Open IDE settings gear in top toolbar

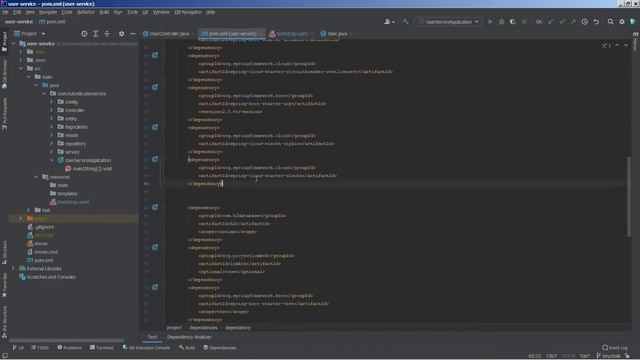tap(622, 22)
